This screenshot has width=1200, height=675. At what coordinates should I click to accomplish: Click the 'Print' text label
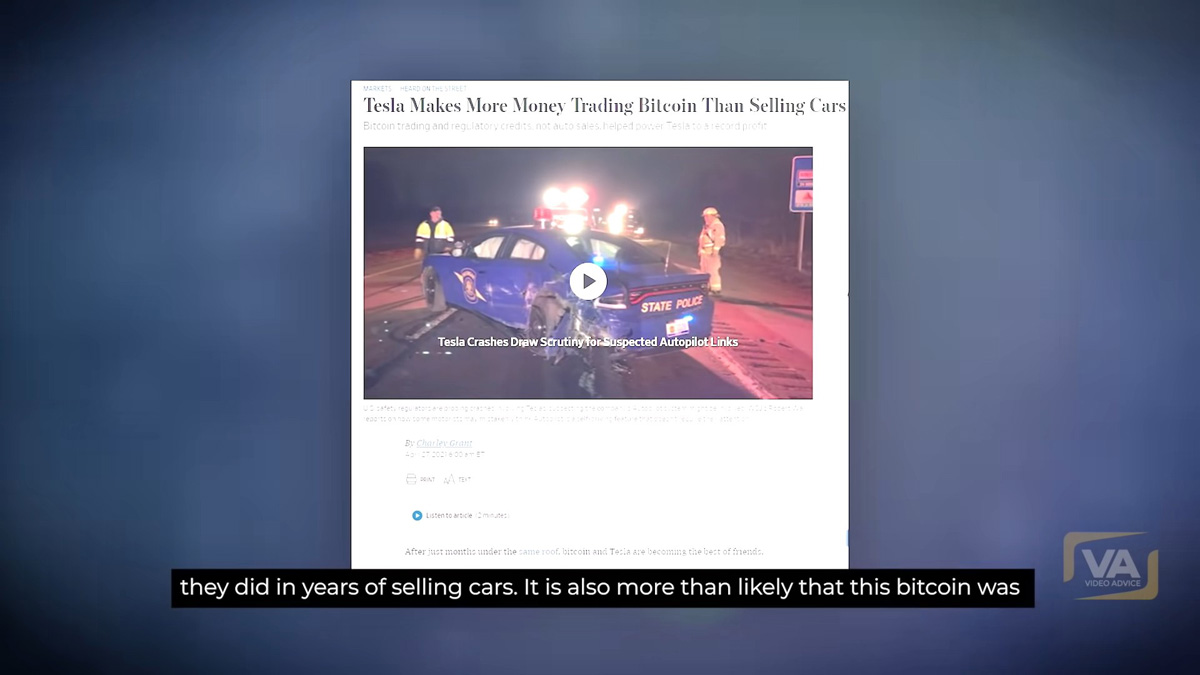[x=428, y=481]
